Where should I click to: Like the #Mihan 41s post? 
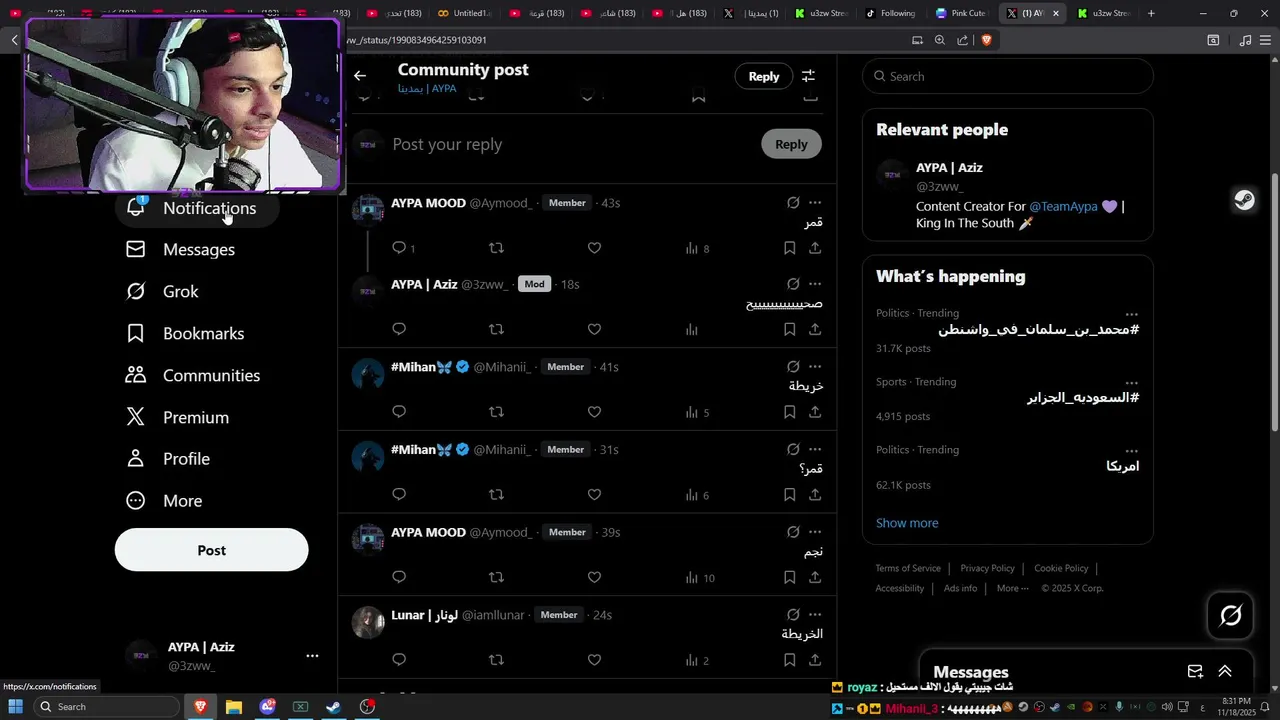594,412
